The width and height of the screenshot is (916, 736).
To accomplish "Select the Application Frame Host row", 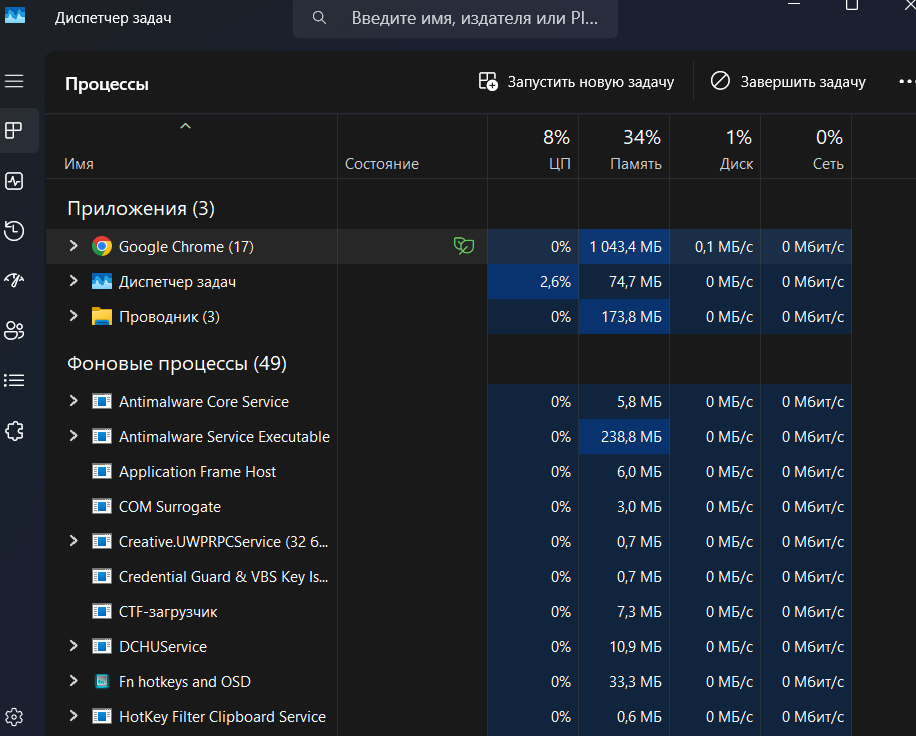I will pyautogui.click(x=449, y=471).
